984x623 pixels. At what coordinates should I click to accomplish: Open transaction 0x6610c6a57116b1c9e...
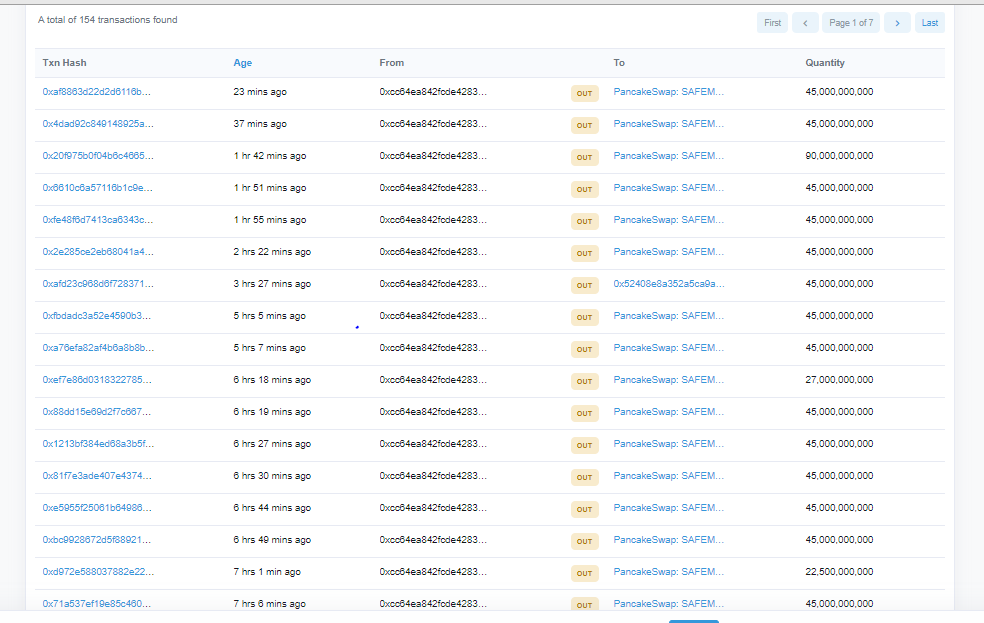click(x=97, y=188)
